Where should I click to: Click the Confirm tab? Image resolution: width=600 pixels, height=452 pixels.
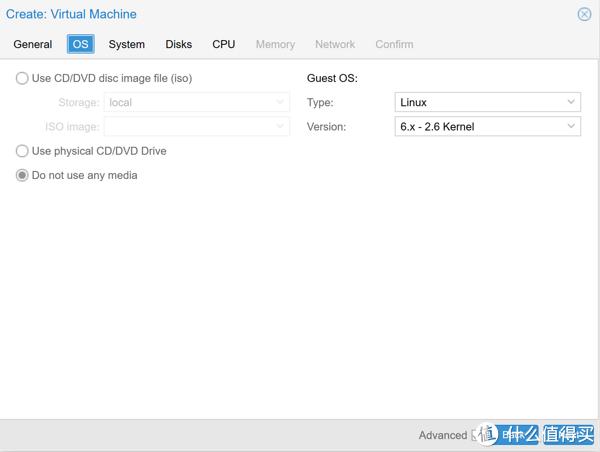(394, 44)
